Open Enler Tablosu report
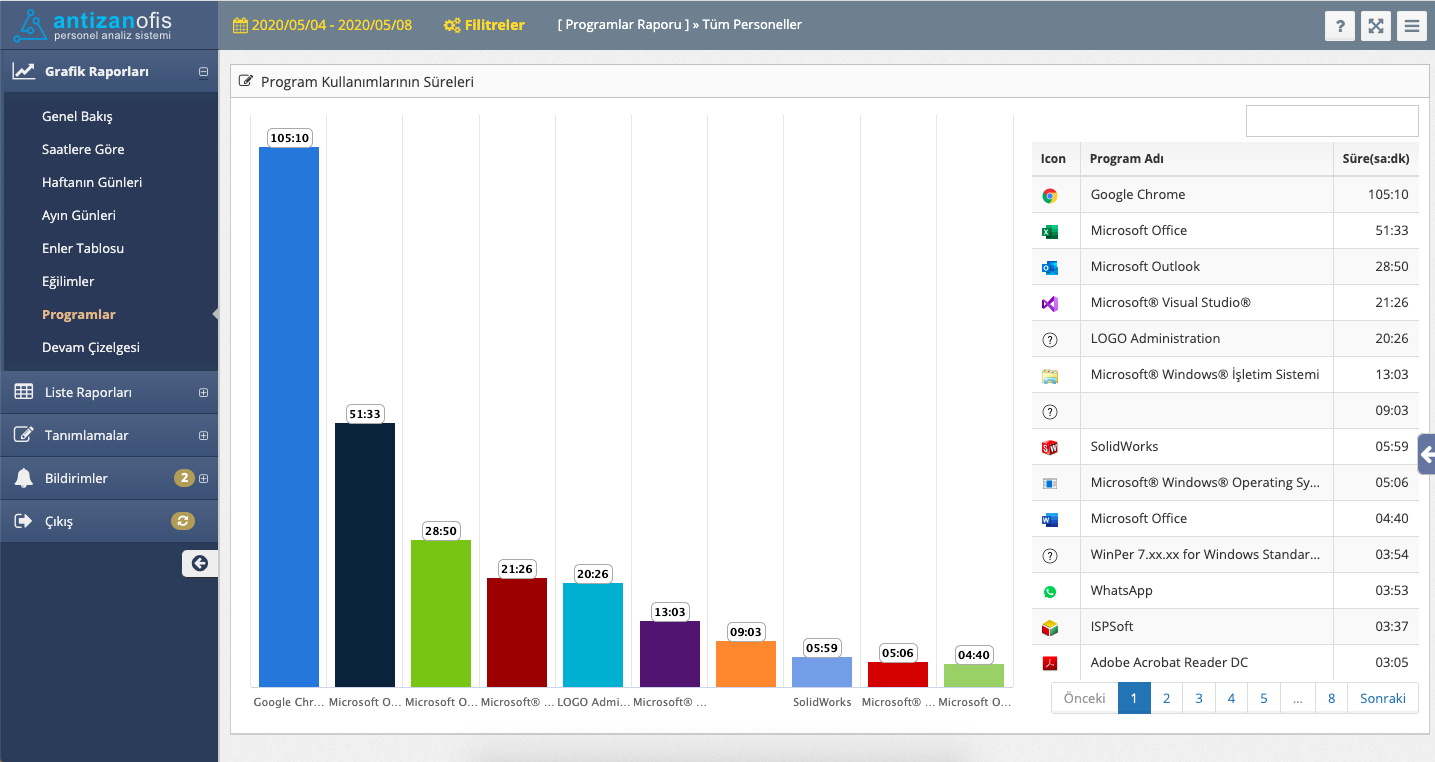Image resolution: width=1435 pixels, height=762 pixels. click(x=83, y=248)
